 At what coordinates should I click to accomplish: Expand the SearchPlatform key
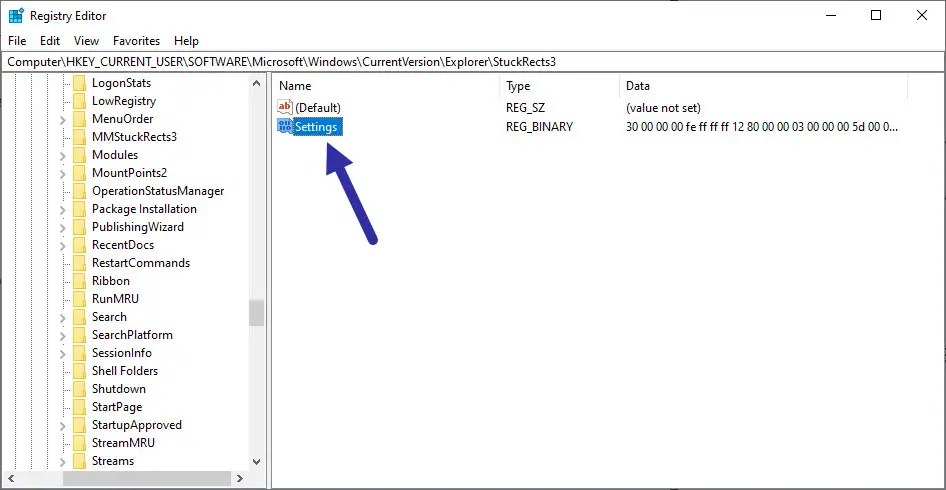click(x=63, y=336)
